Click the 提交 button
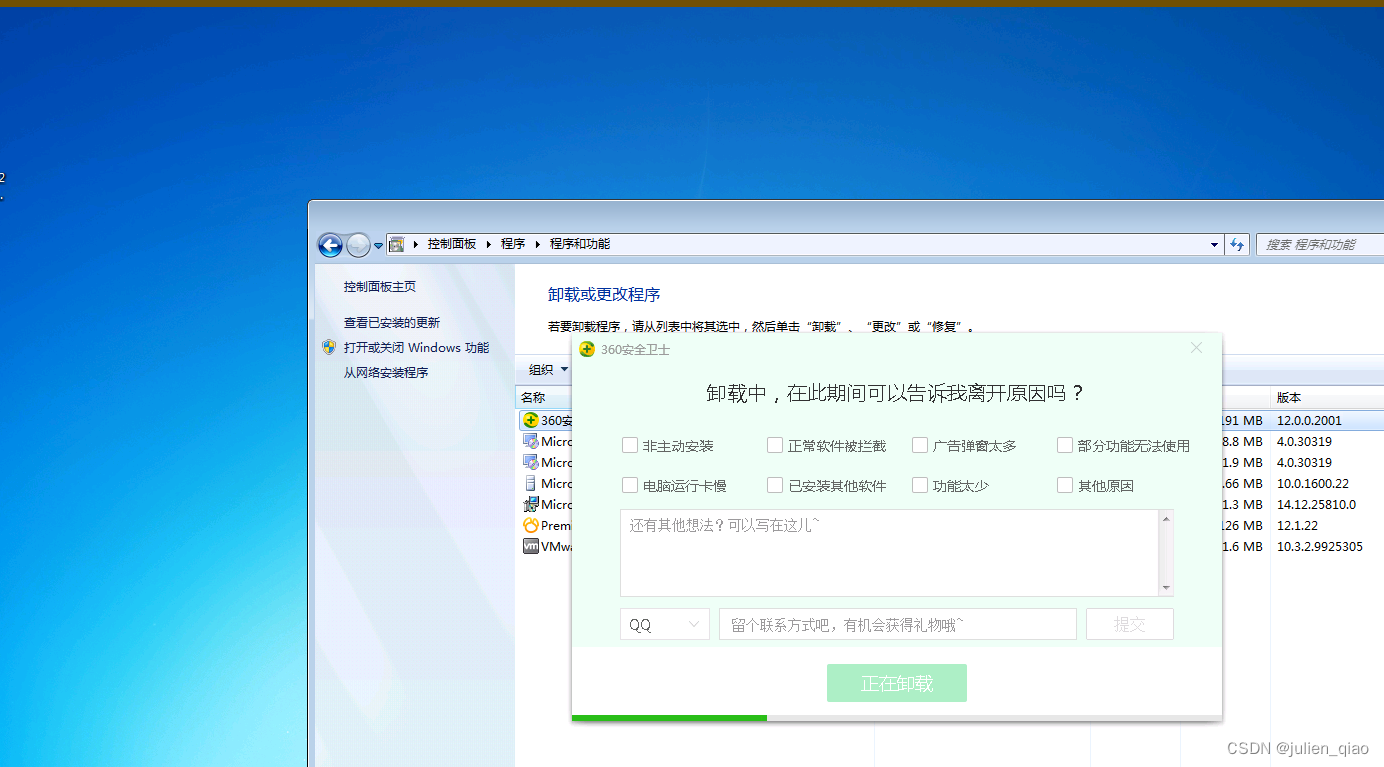 point(1130,624)
